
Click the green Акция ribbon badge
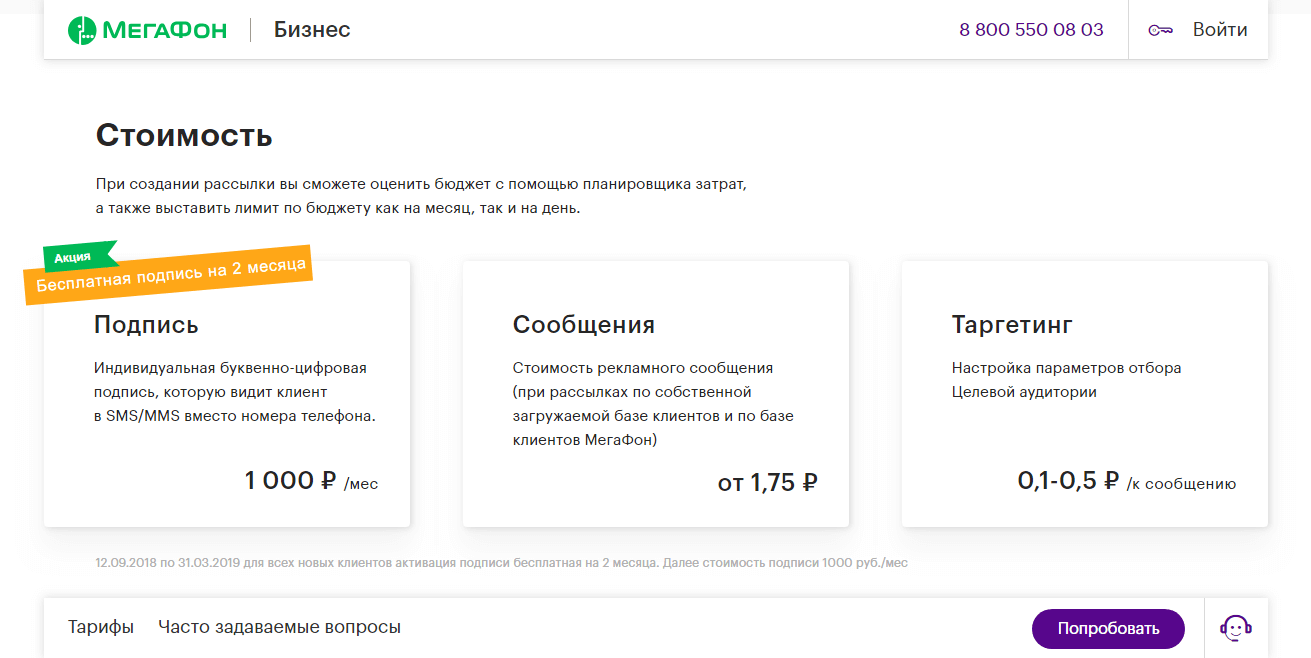tap(74, 257)
